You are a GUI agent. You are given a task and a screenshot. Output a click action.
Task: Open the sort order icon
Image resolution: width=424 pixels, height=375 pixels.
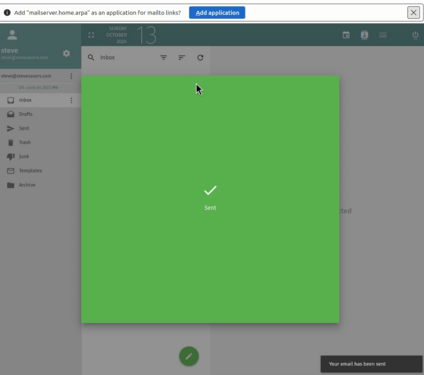pos(182,58)
